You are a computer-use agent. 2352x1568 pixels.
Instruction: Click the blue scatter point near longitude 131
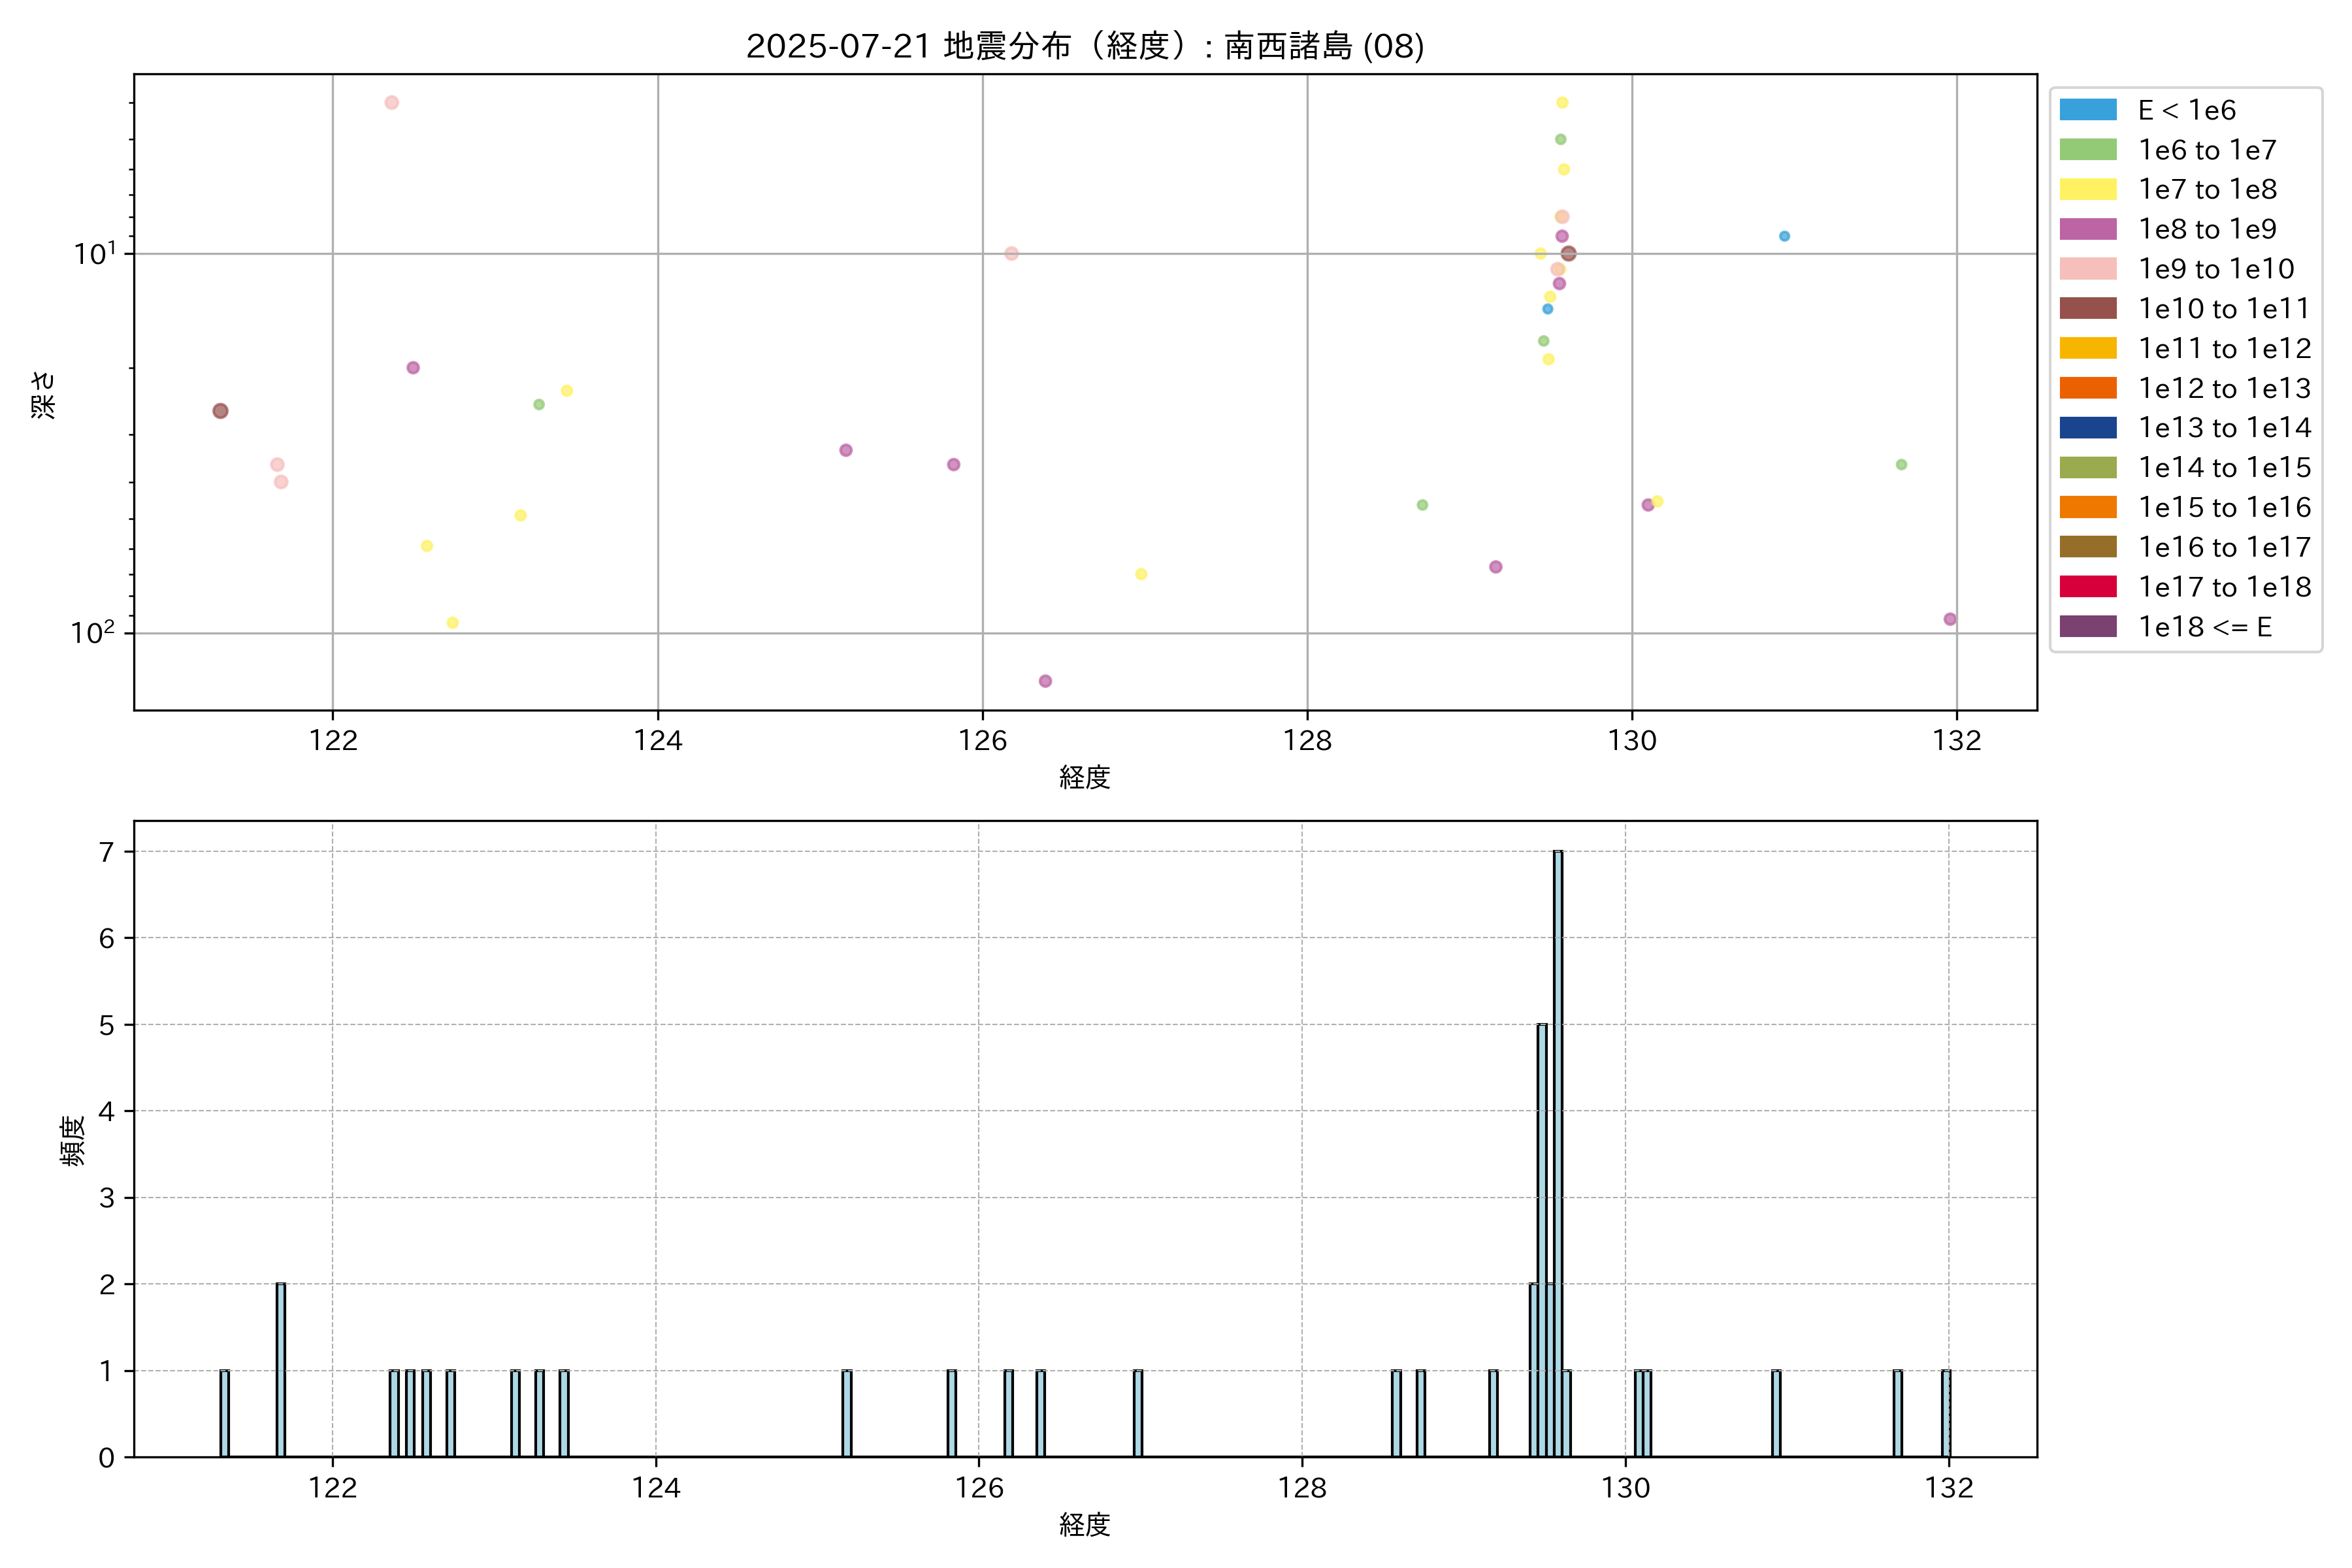(1784, 236)
